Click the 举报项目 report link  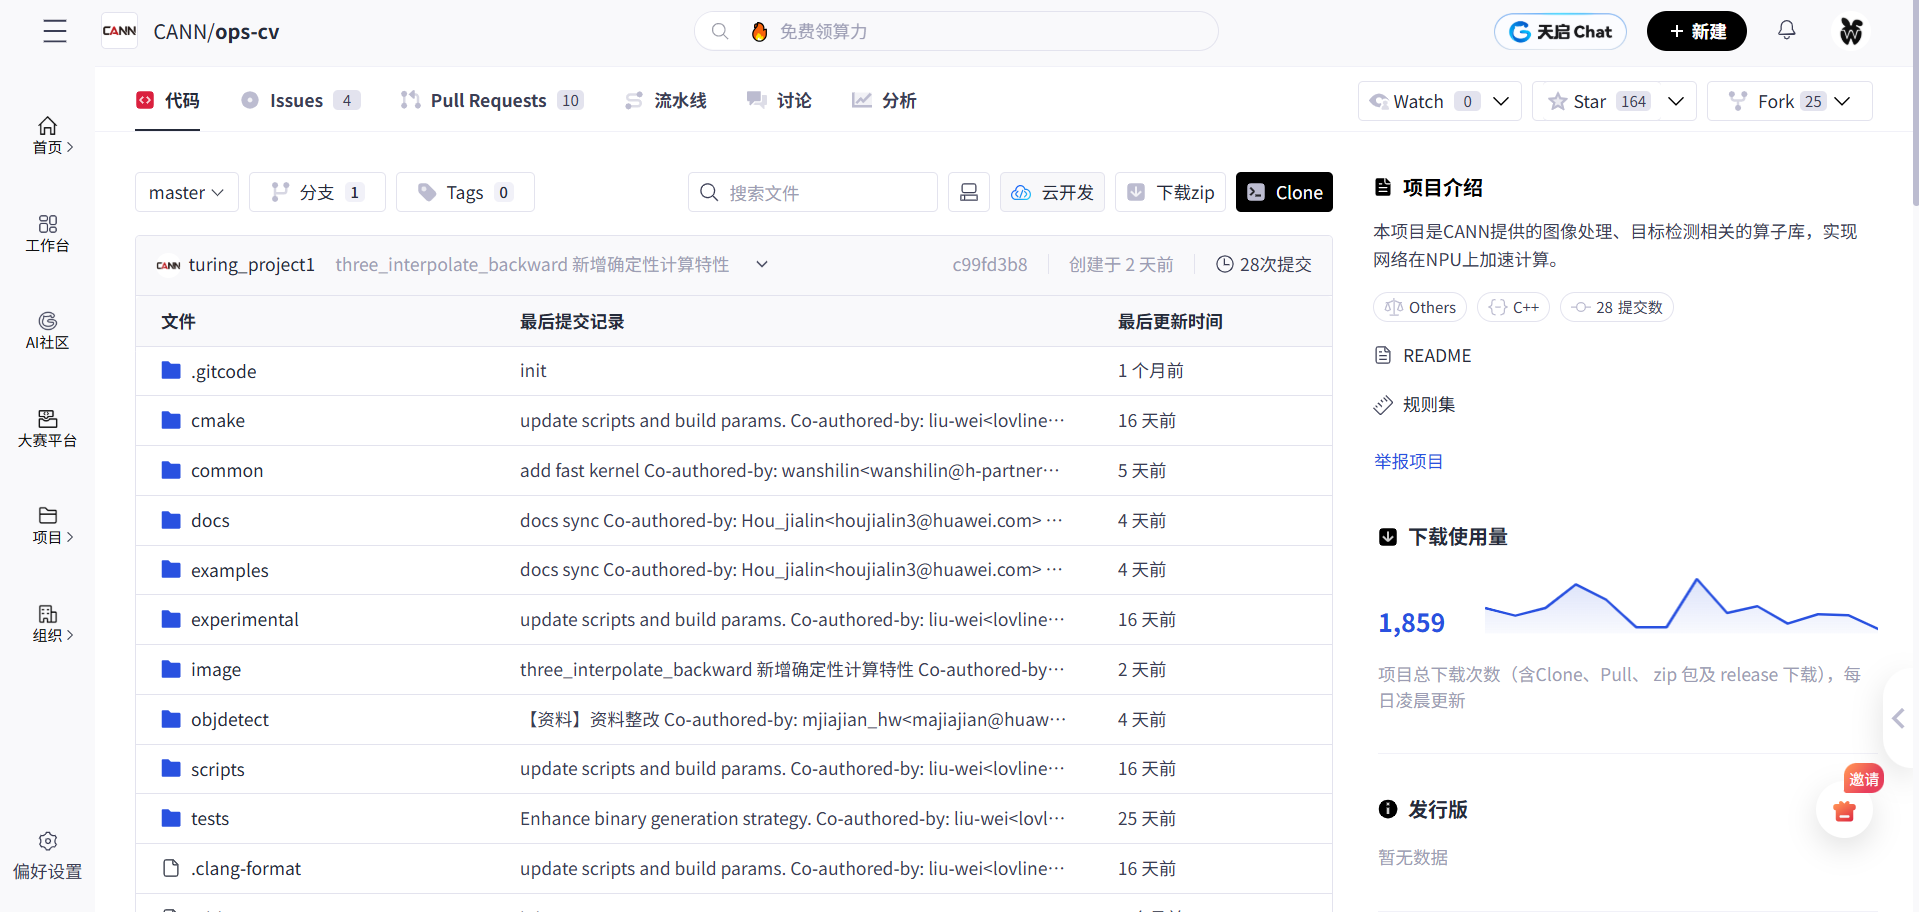[1408, 461]
